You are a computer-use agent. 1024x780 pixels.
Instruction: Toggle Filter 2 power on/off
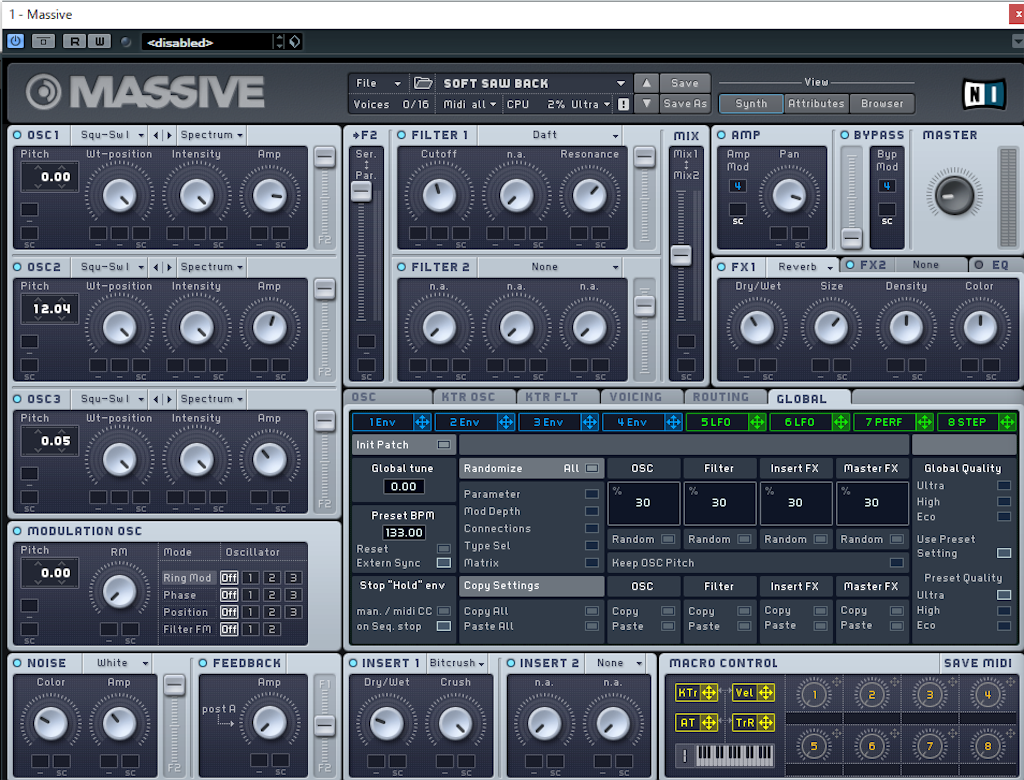402,267
